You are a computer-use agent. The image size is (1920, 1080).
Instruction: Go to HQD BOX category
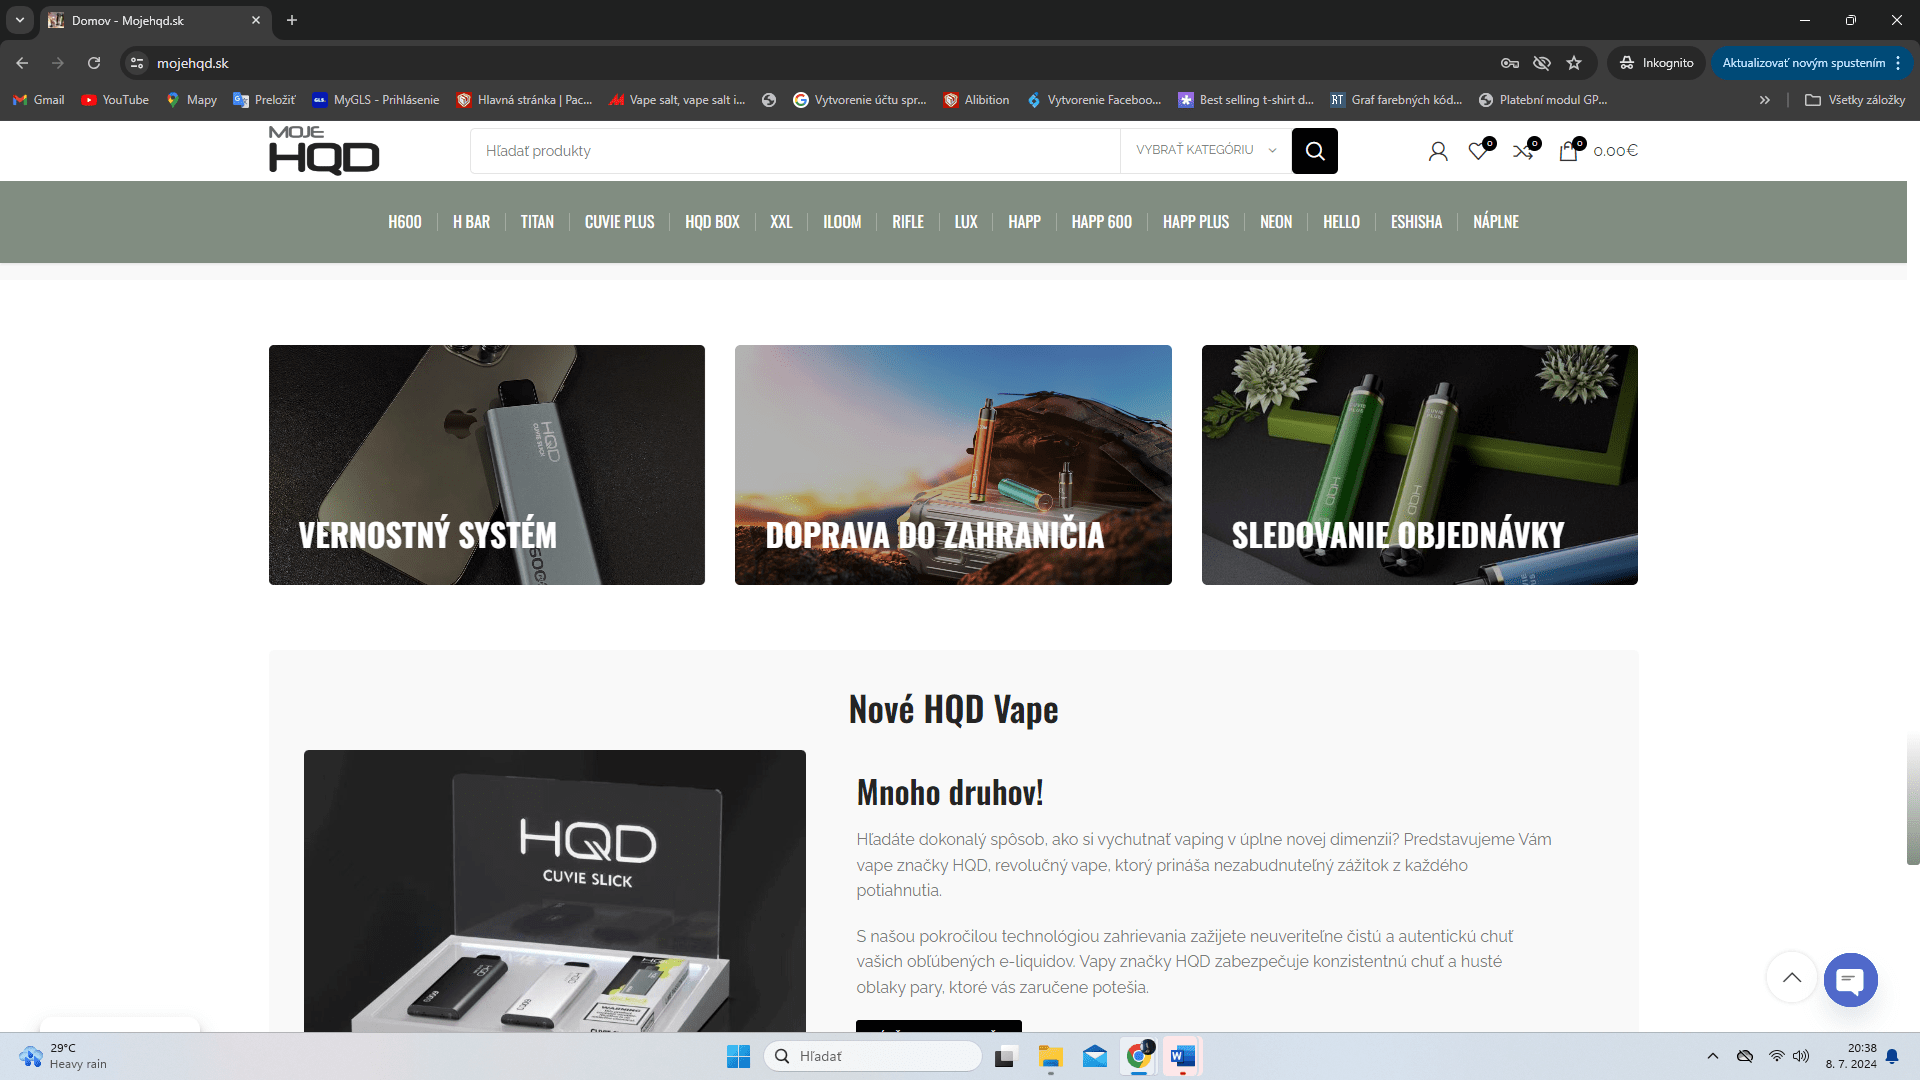pyautogui.click(x=712, y=222)
